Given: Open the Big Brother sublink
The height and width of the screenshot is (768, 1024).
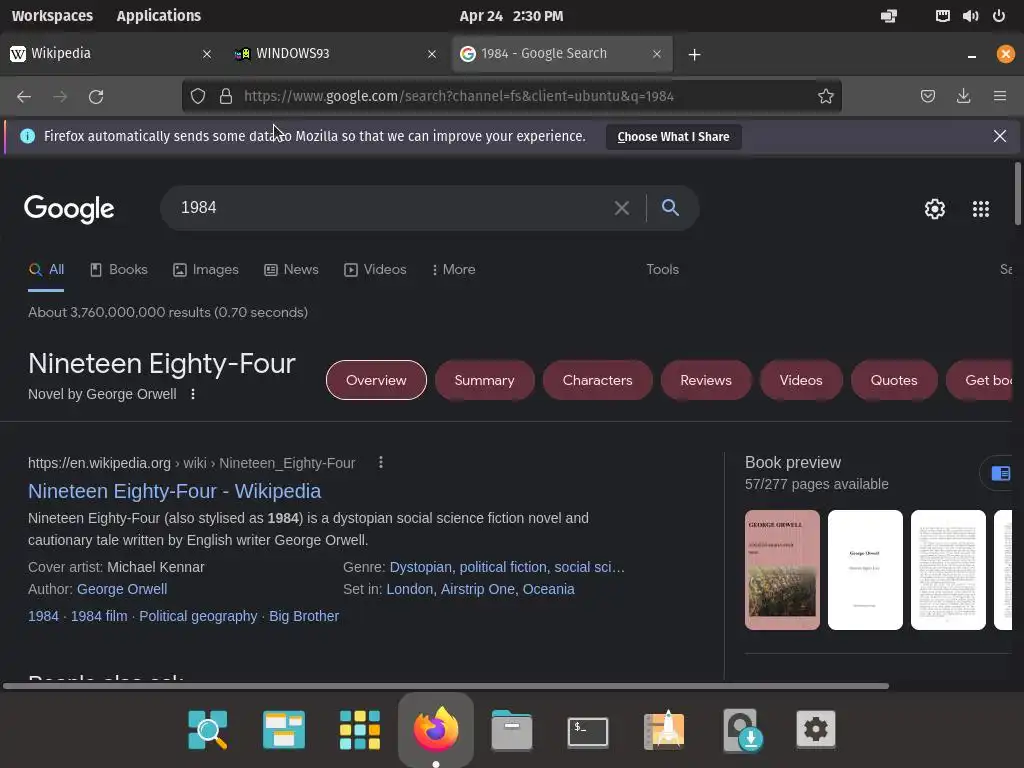Looking at the screenshot, I should coord(304,616).
